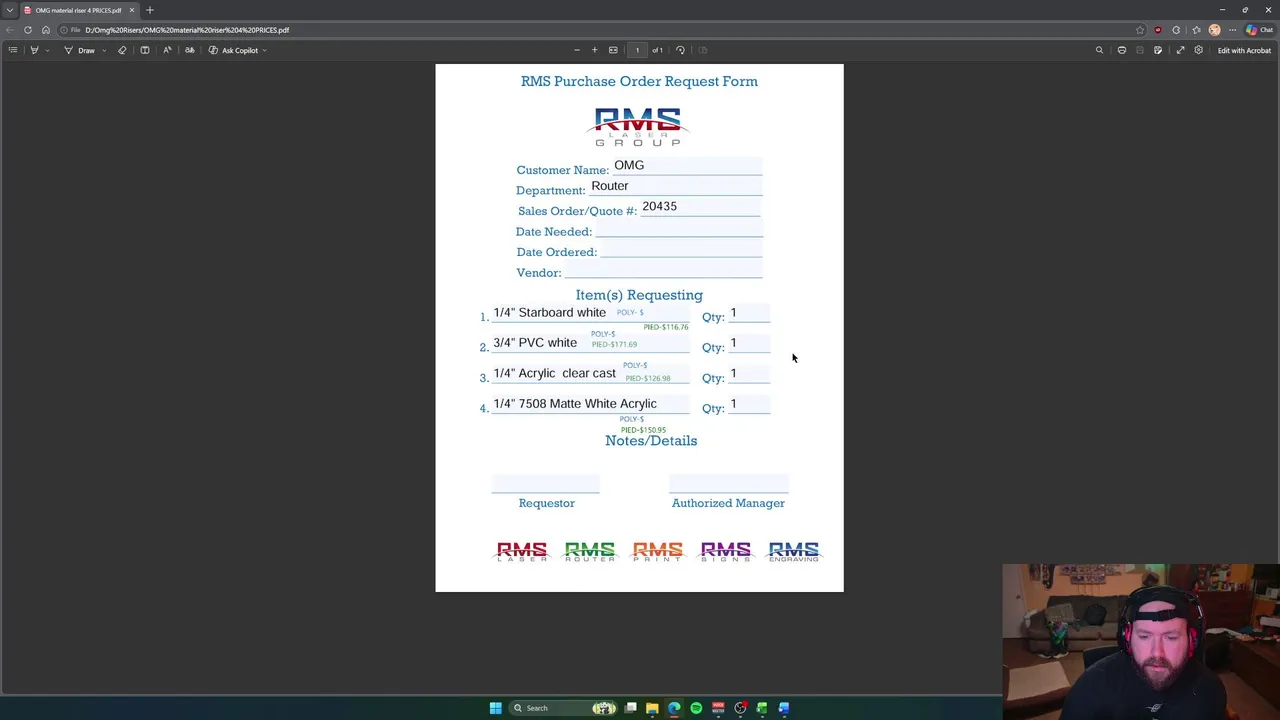Click the Department field showing Router
Image resolution: width=1280 pixels, height=720 pixels.
[675, 187]
